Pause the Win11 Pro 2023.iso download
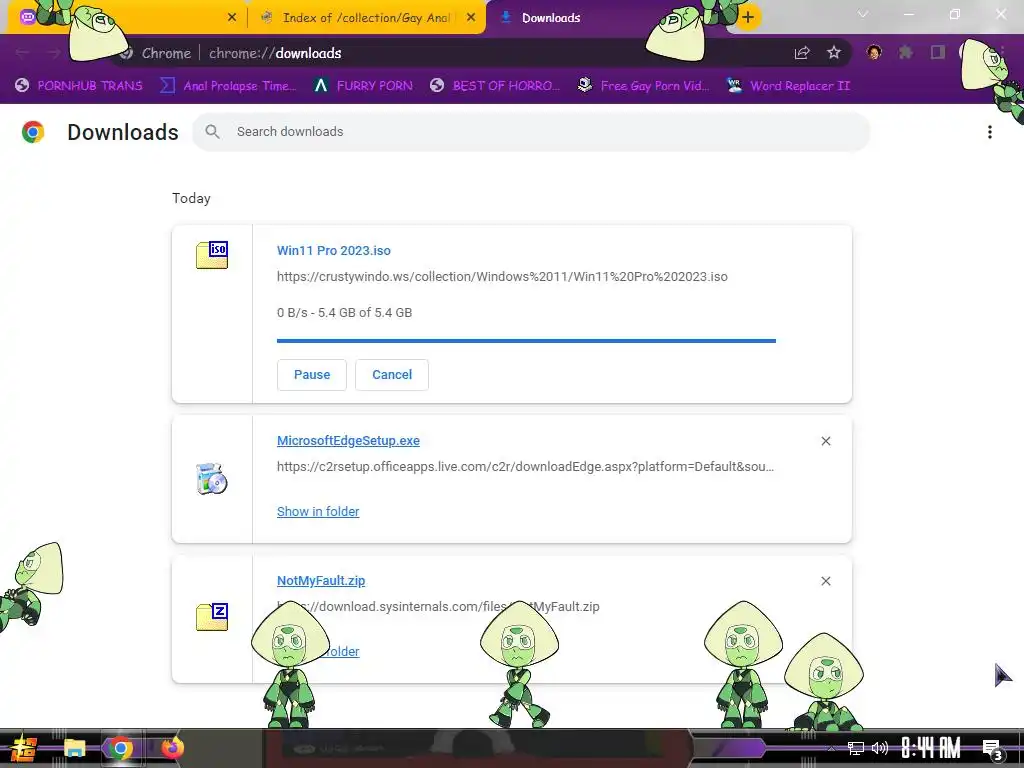 click(312, 375)
